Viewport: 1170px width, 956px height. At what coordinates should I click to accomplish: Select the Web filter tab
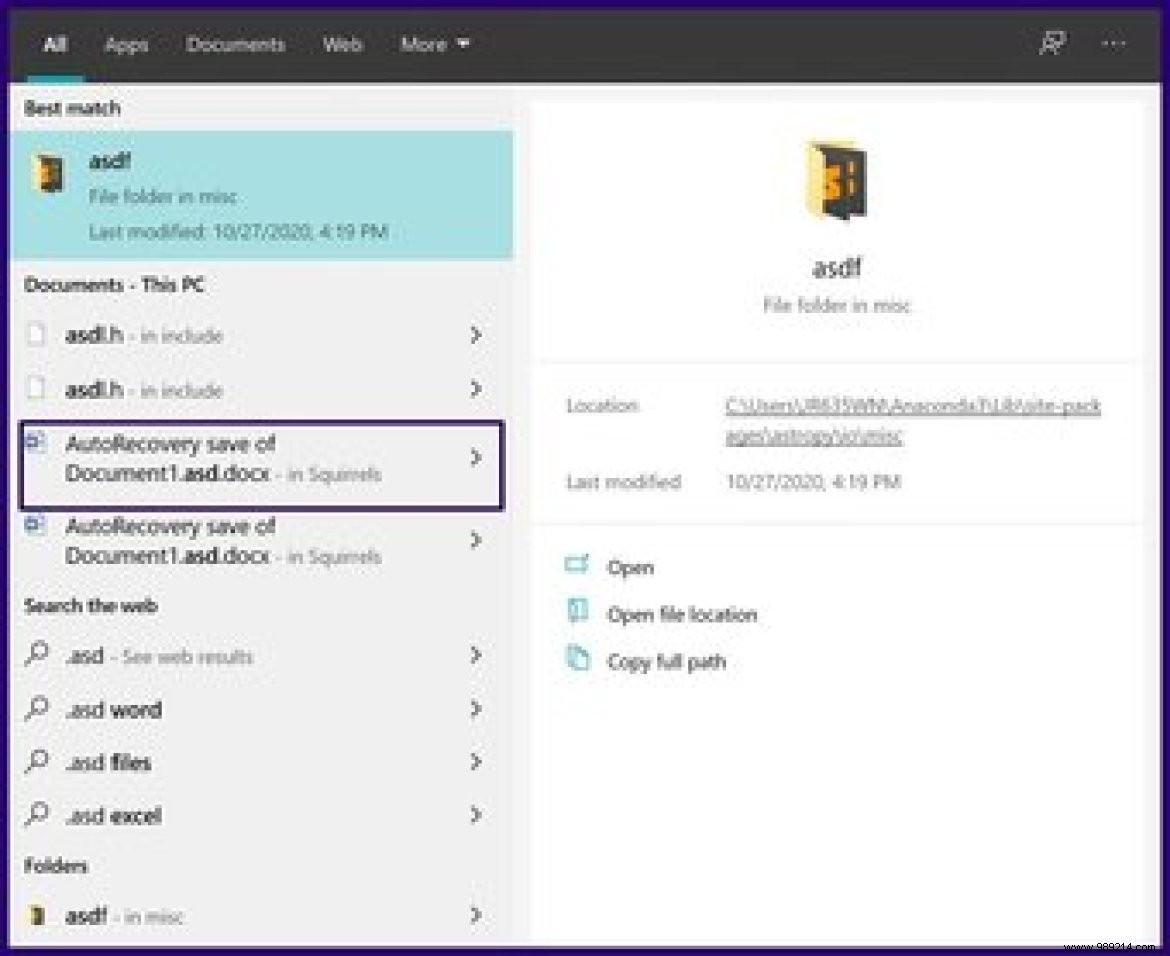tap(342, 45)
